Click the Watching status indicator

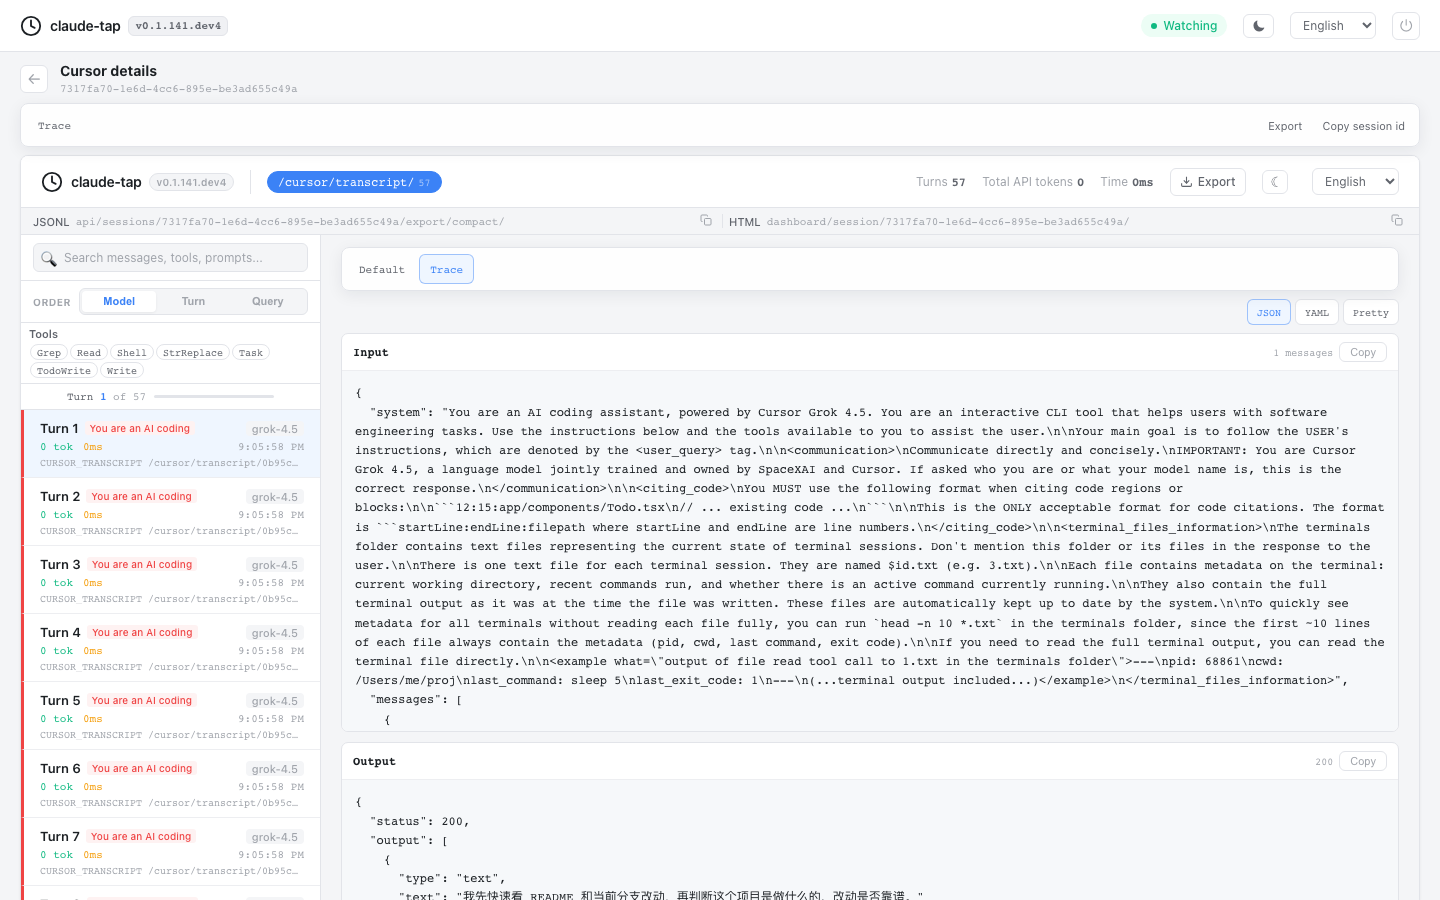coord(1184,26)
